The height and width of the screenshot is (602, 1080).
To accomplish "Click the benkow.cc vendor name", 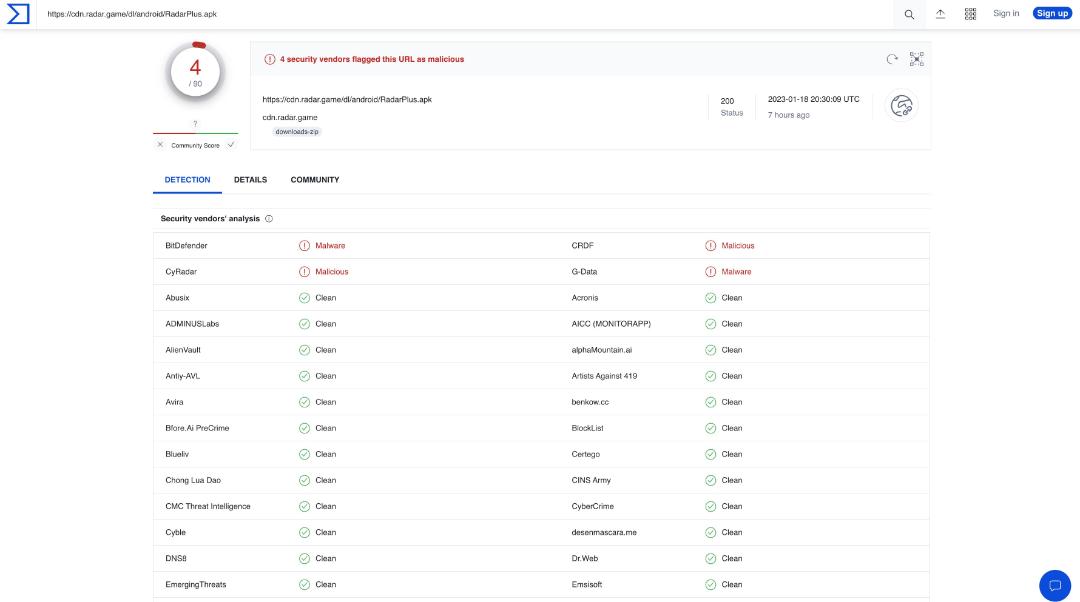I will [x=590, y=402].
